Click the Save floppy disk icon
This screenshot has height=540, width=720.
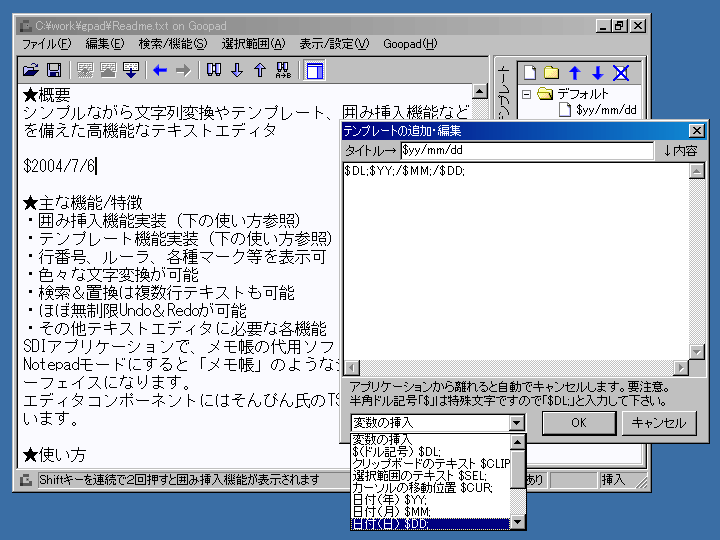pos(54,70)
